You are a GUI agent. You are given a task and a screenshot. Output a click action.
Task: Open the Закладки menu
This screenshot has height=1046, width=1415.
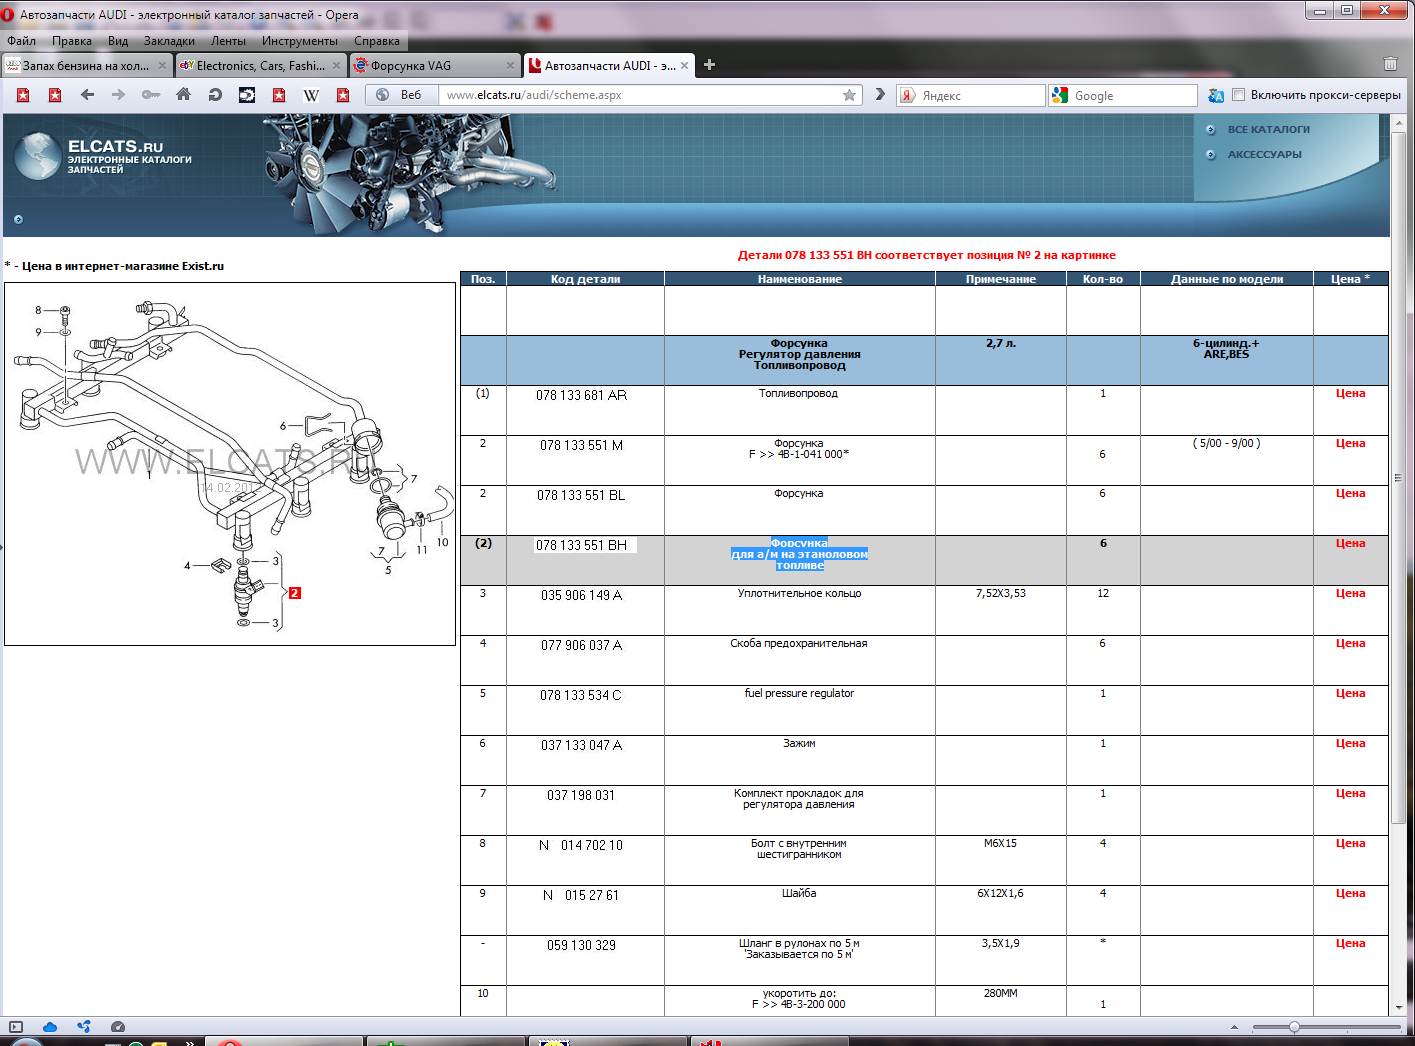tap(169, 41)
